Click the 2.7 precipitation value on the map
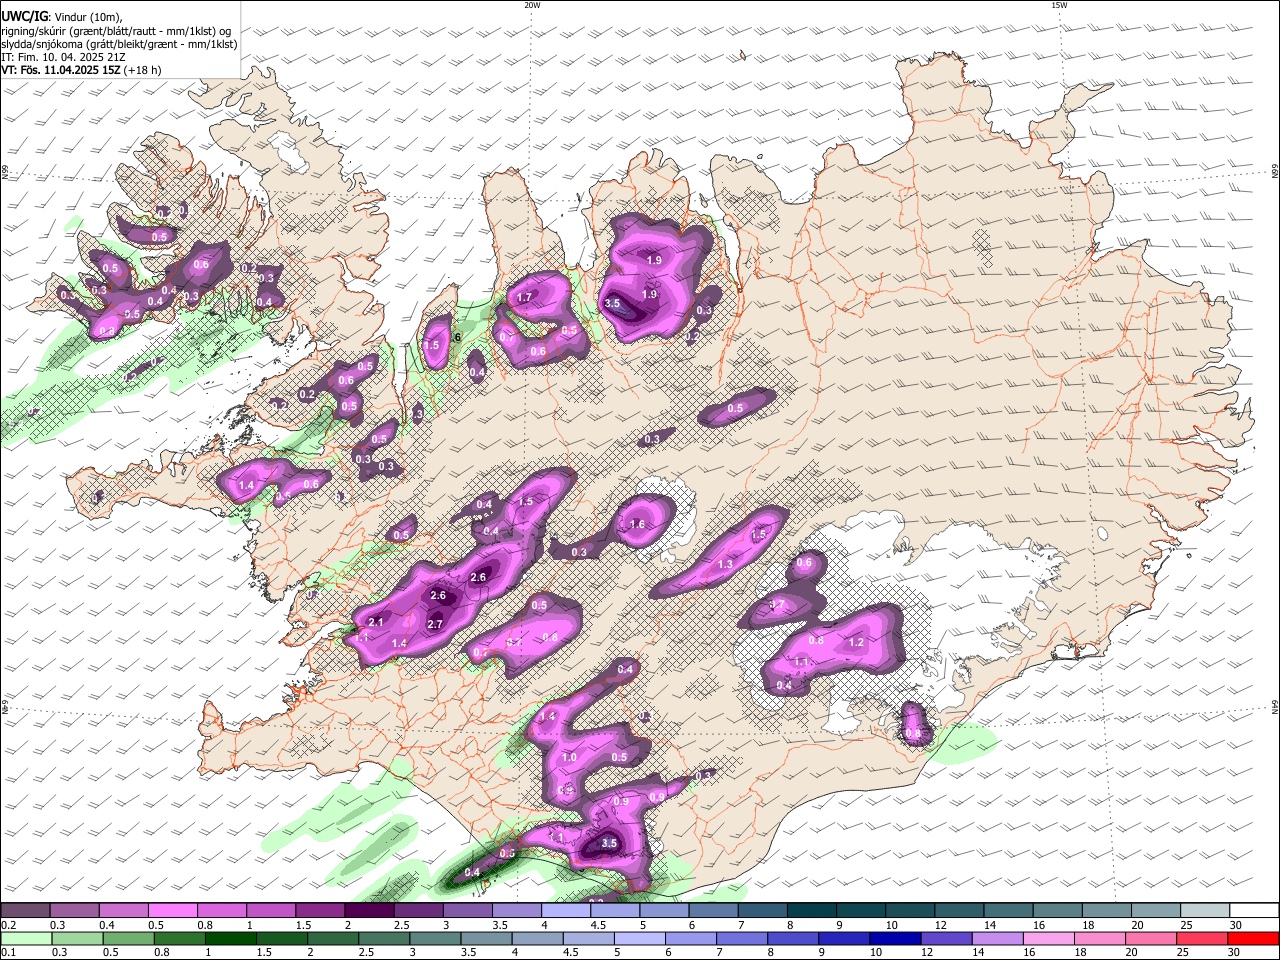 pos(435,624)
